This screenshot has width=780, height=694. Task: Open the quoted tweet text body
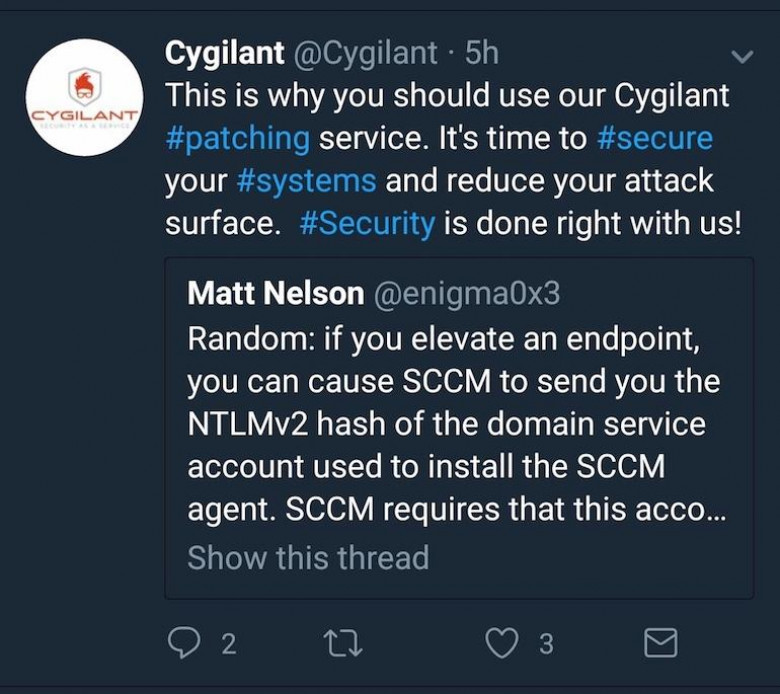[457, 423]
